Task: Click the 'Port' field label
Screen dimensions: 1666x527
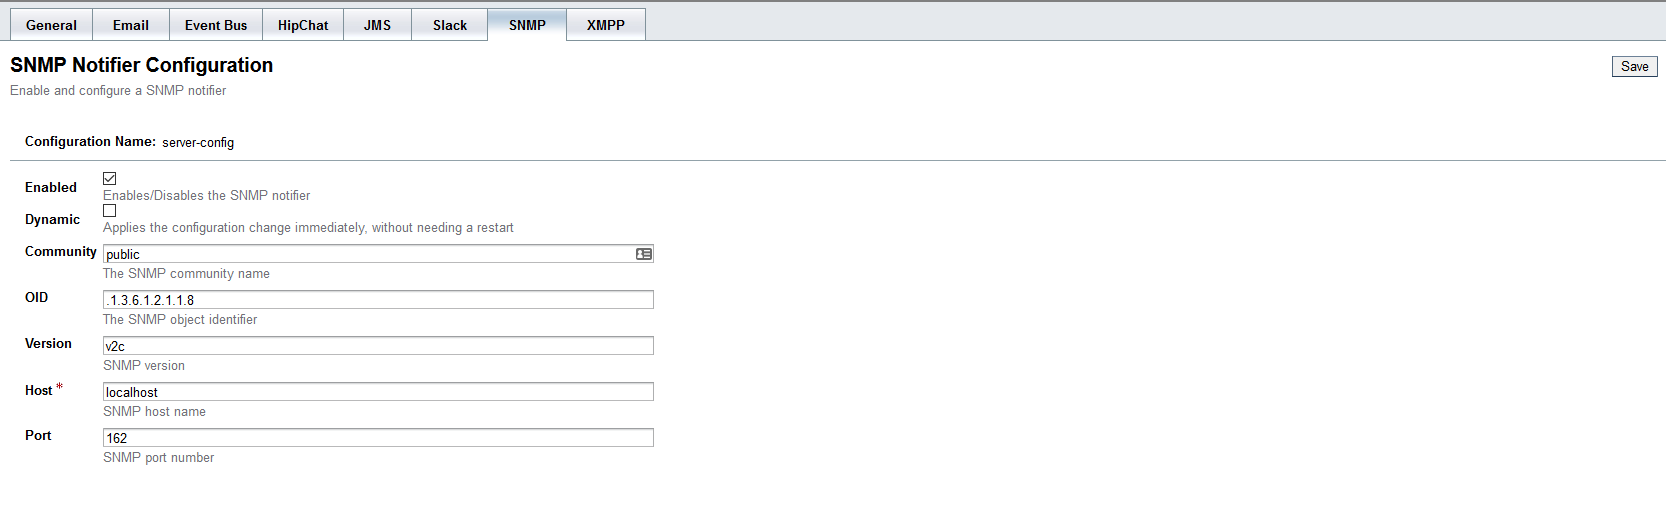Action: tap(38, 435)
